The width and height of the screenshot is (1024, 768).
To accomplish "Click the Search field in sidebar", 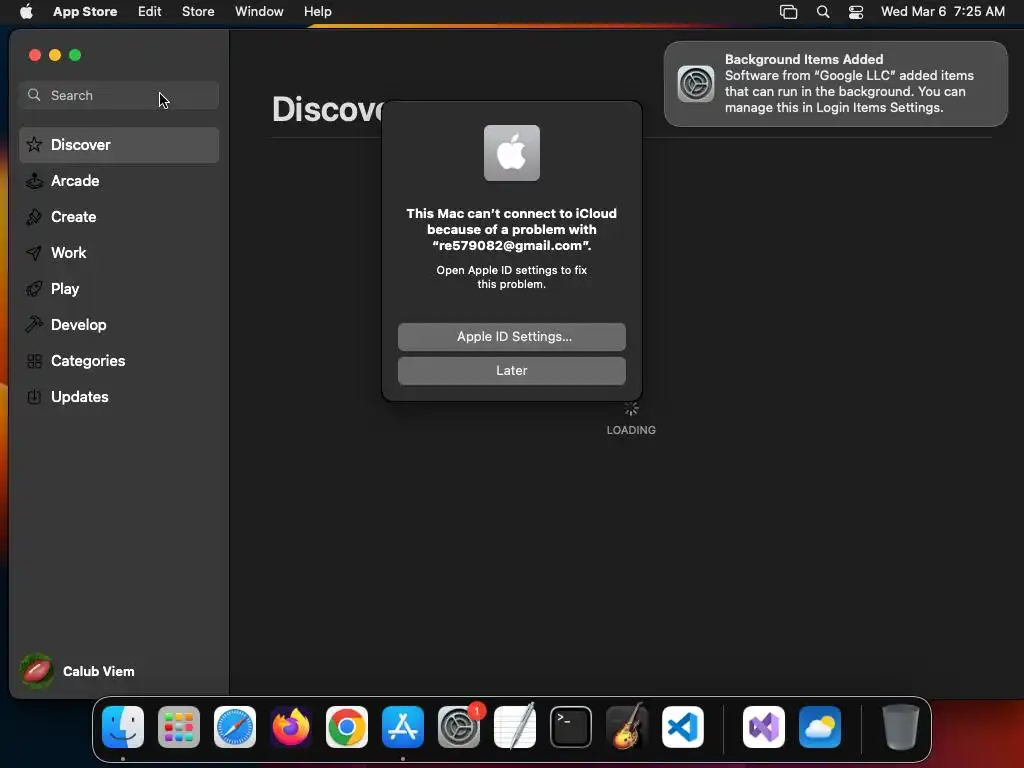I will coord(119,95).
